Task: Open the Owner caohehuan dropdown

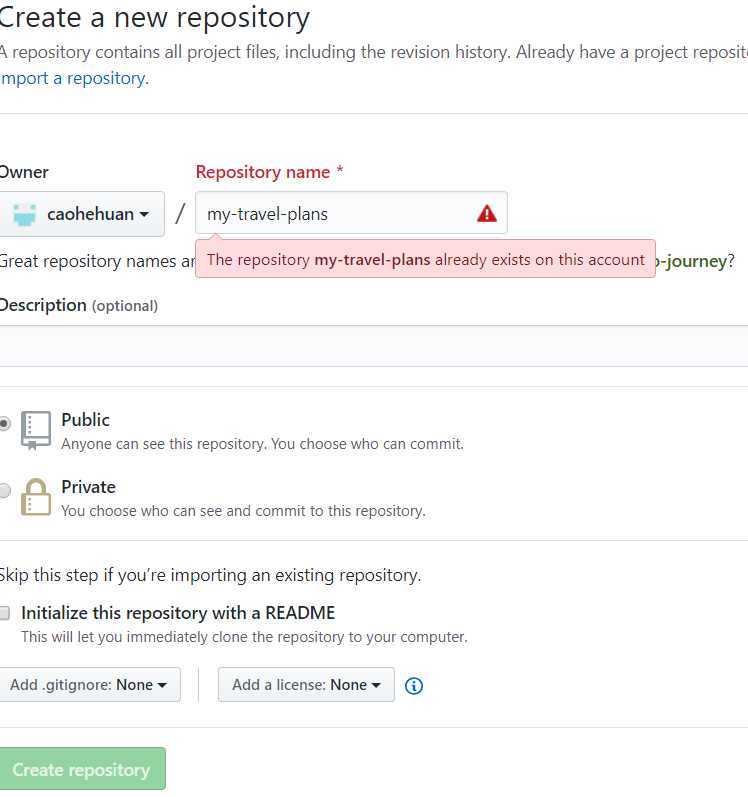Action: point(81,214)
